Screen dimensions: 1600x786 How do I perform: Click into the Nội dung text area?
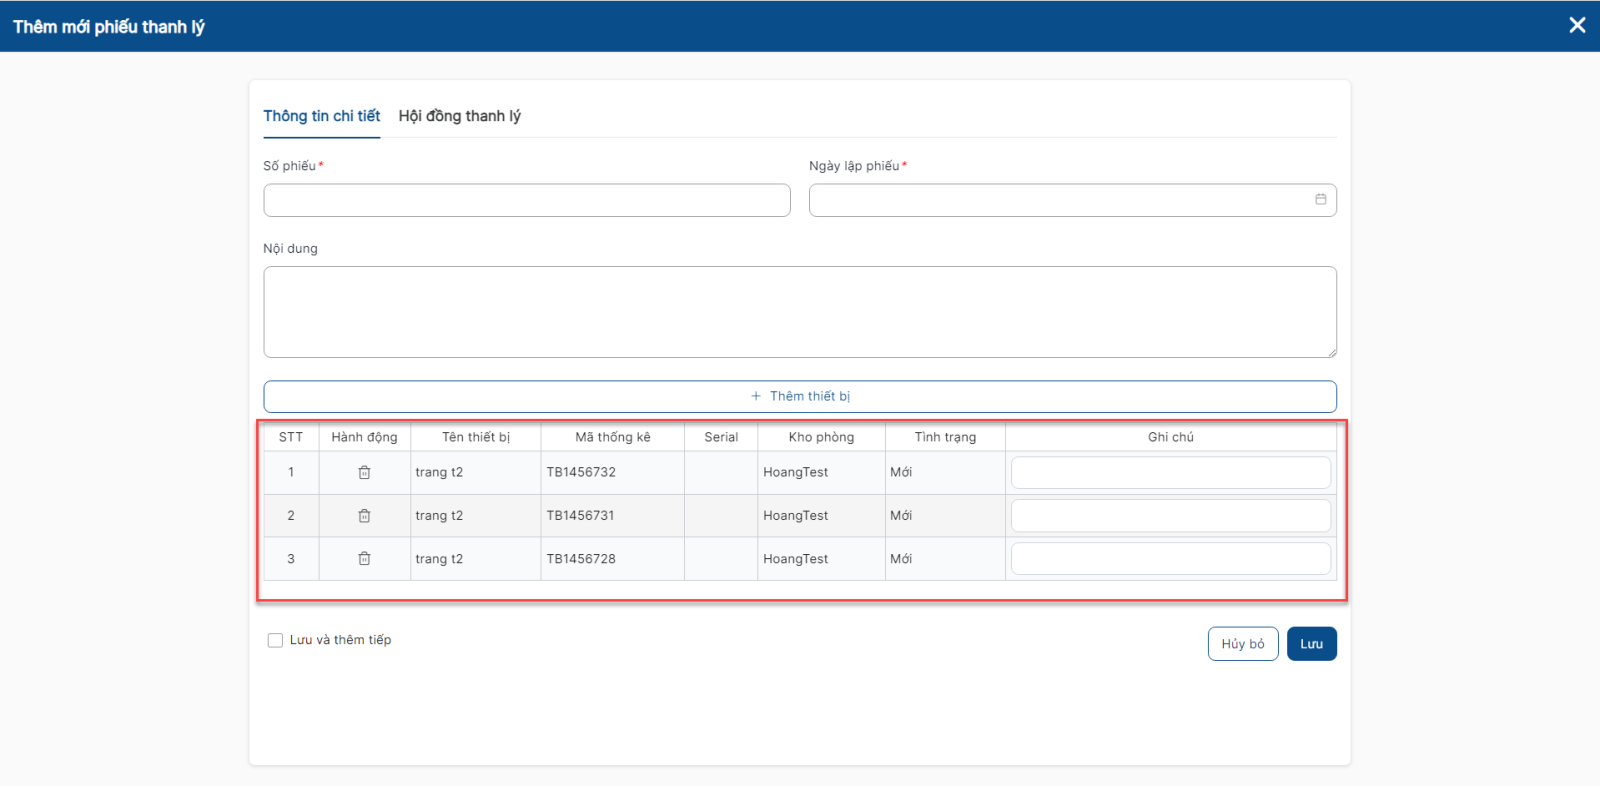coord(800,312)
